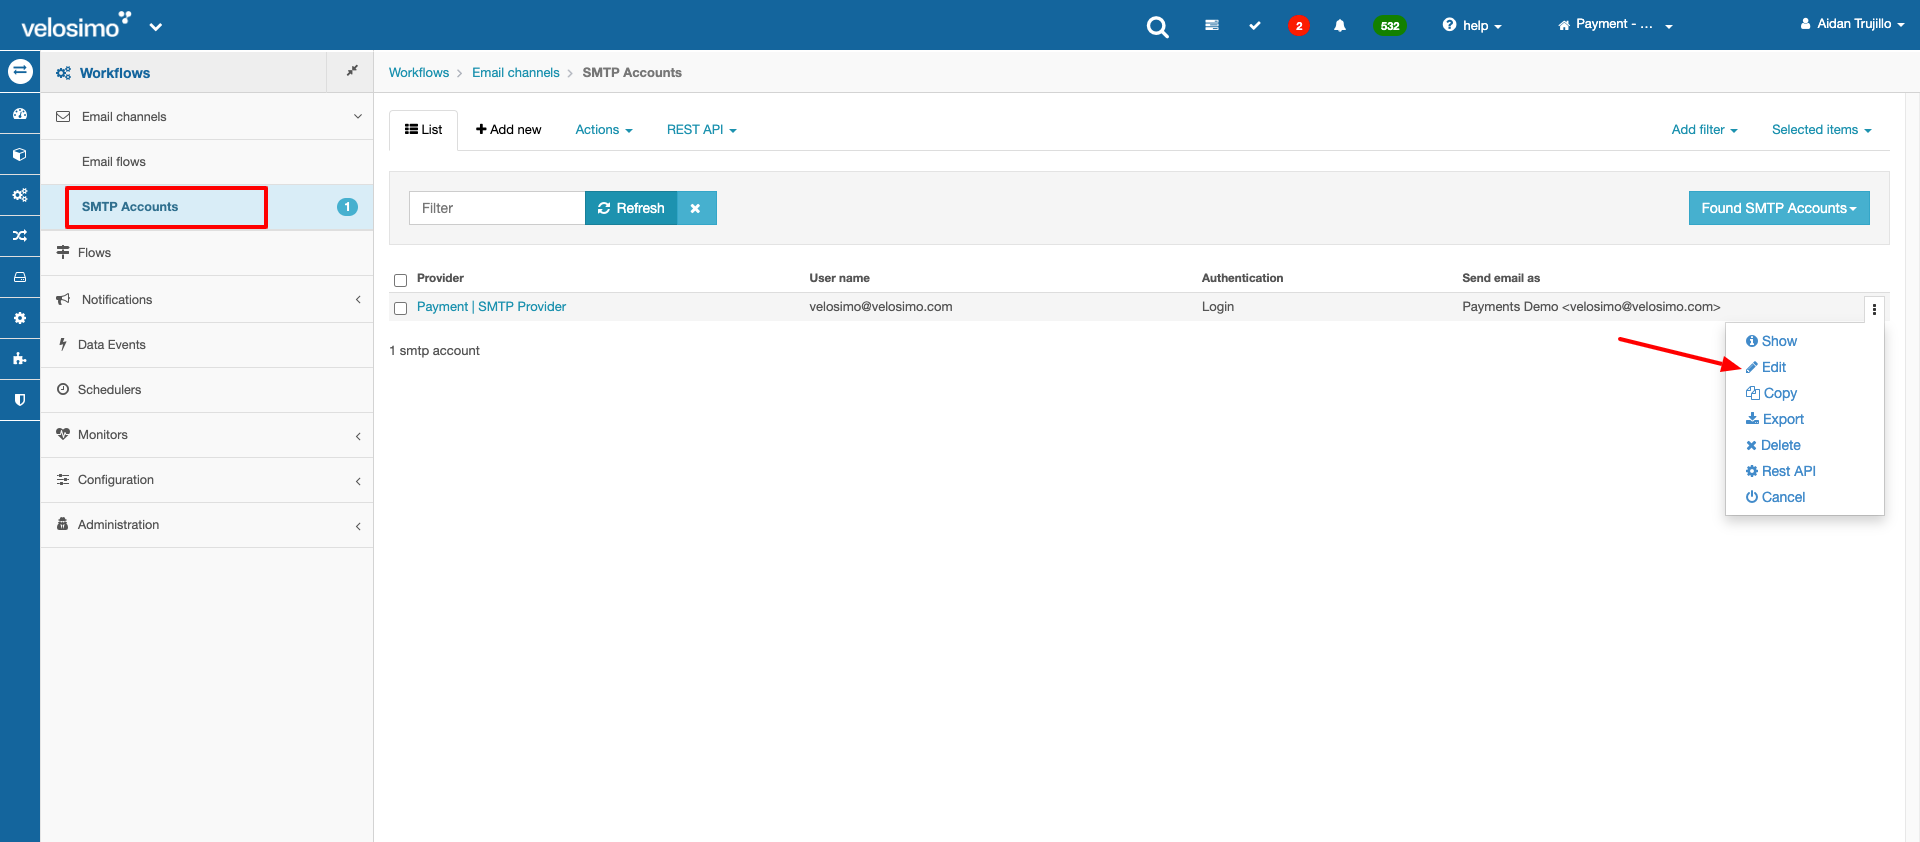1920x842 pixels.
Task: Click the velosimo logo
Action: 76,25
